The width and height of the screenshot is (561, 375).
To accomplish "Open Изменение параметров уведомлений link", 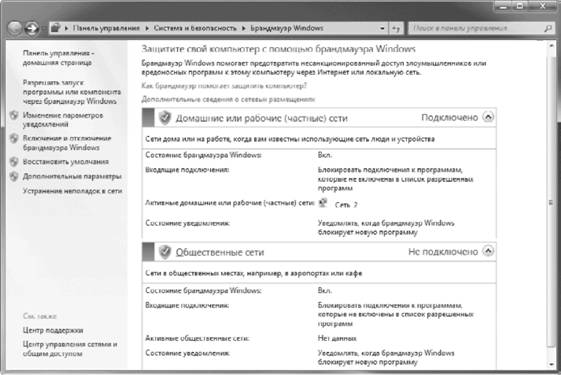I will click(63, 120).
